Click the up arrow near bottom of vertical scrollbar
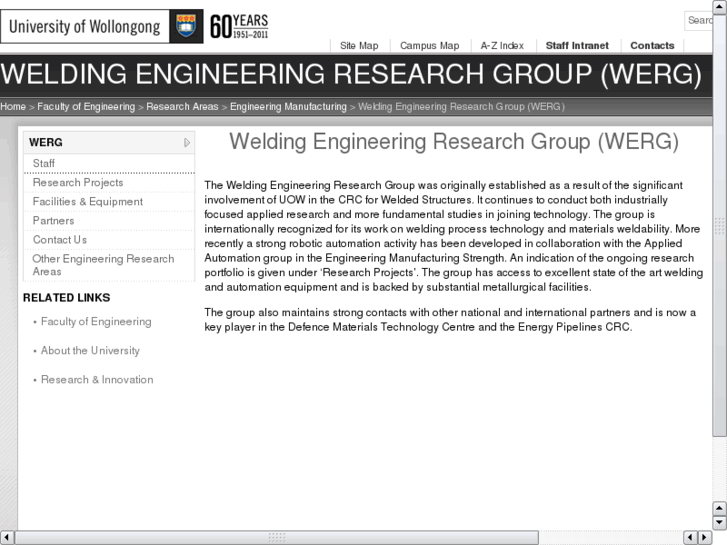The height and width of the screenshot is (545, 727). (x=719, y=508)
